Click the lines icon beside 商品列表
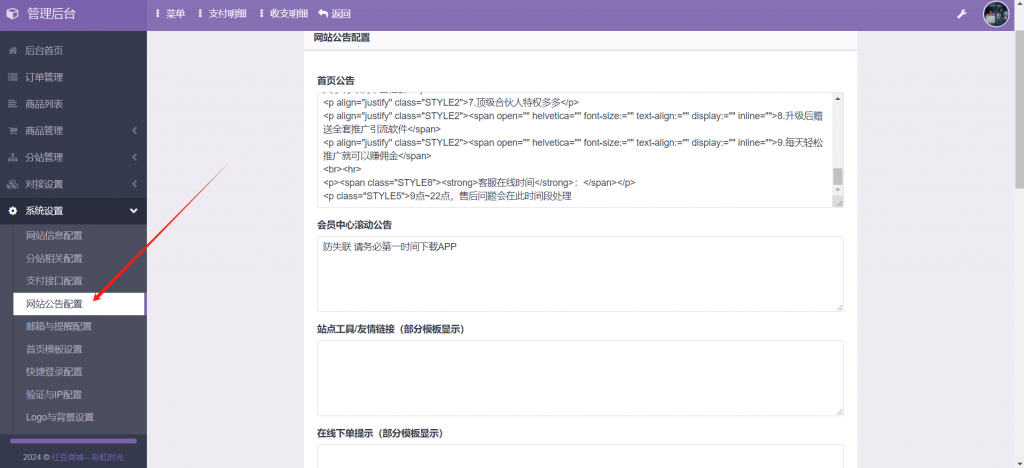The image size is (1024, 468). tap(13, 104)
